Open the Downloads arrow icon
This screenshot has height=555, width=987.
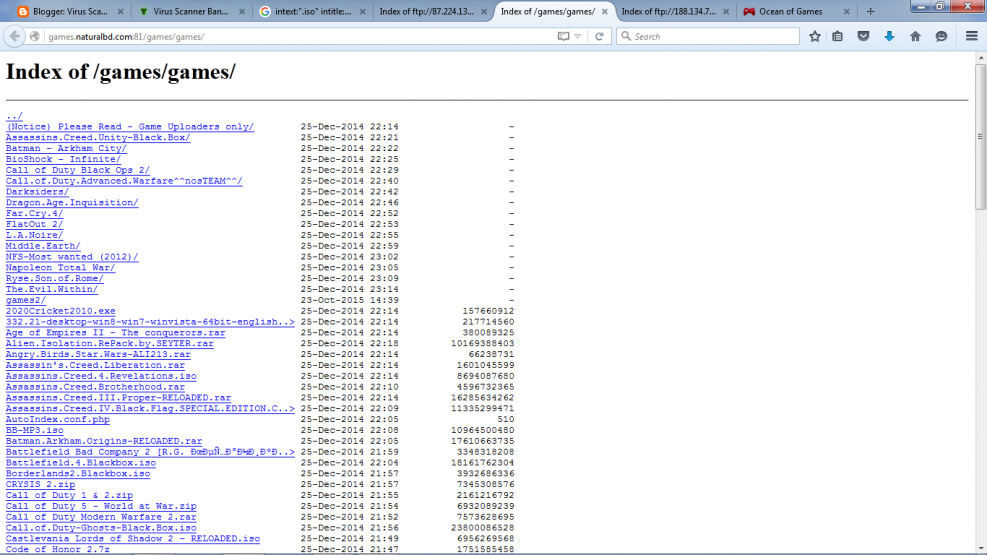point(889,36)
